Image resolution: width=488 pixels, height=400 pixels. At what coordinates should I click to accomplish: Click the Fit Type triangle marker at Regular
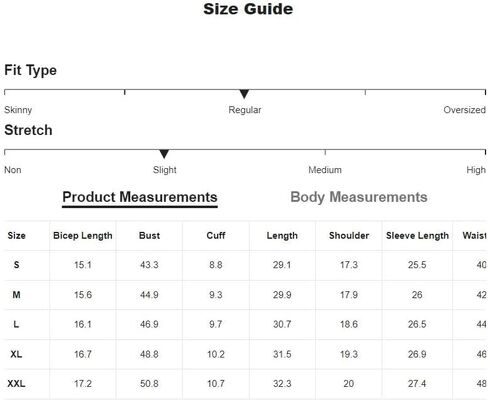pos(244,94)
